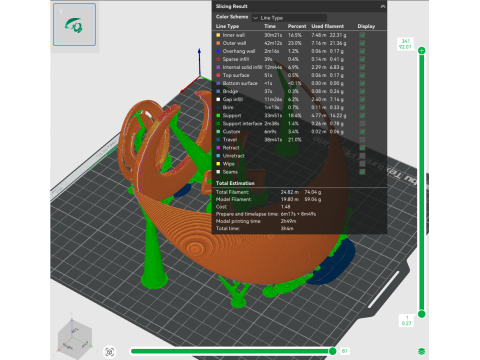Select the plate 1 thumbnail
The image size is (480, 360).
click(74, 25)
